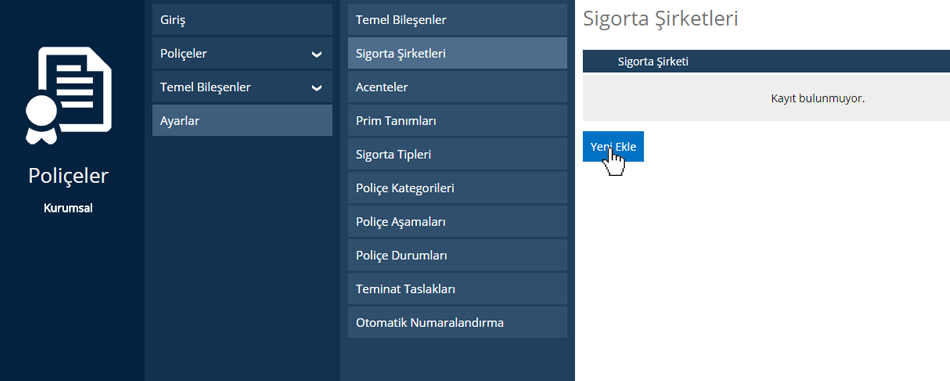
Task: Open the Ayarlar menu item
Action: pos(242,121)
